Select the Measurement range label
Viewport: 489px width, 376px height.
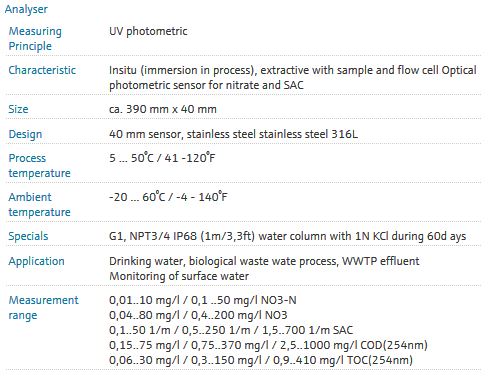click(x=43, y=308)
